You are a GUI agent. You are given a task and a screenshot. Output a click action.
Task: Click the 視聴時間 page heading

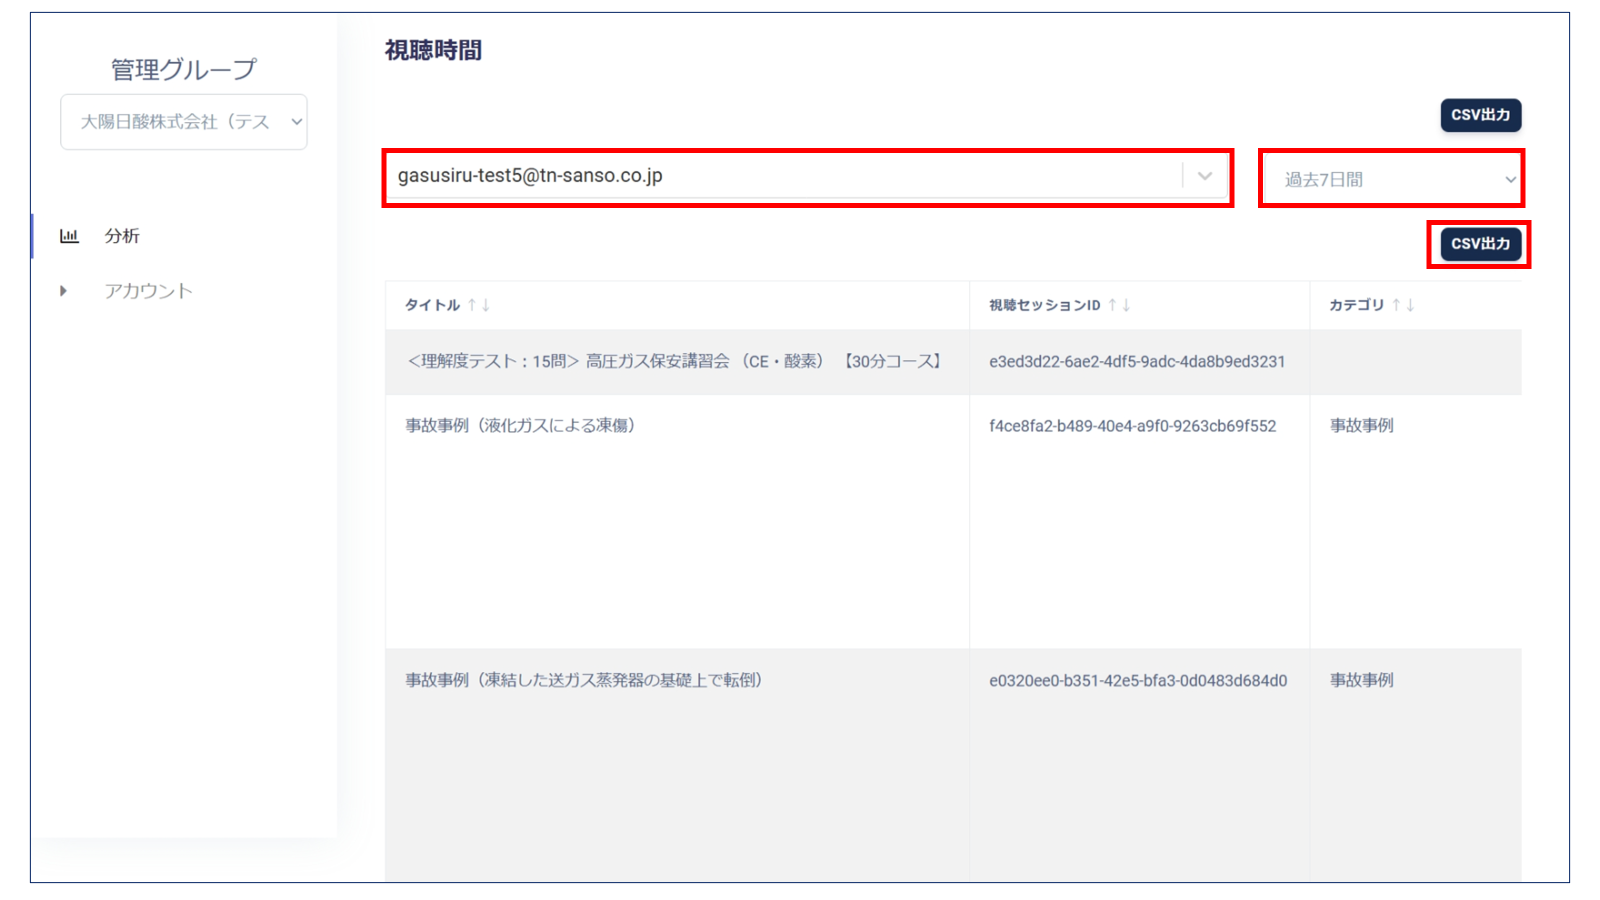click(433, 50)
